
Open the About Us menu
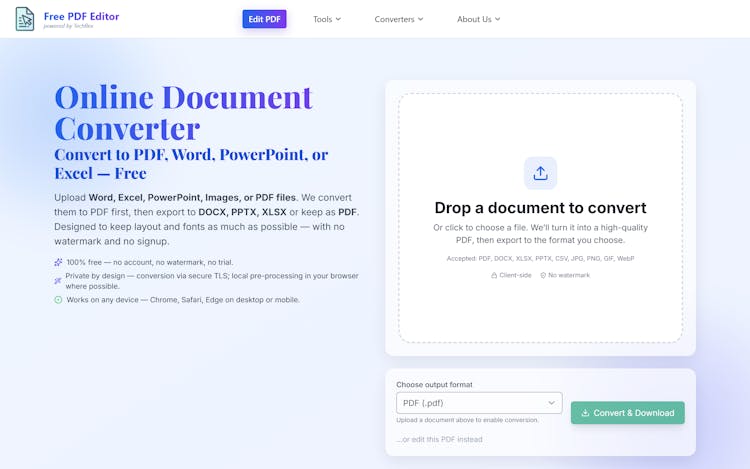point(478,19)
